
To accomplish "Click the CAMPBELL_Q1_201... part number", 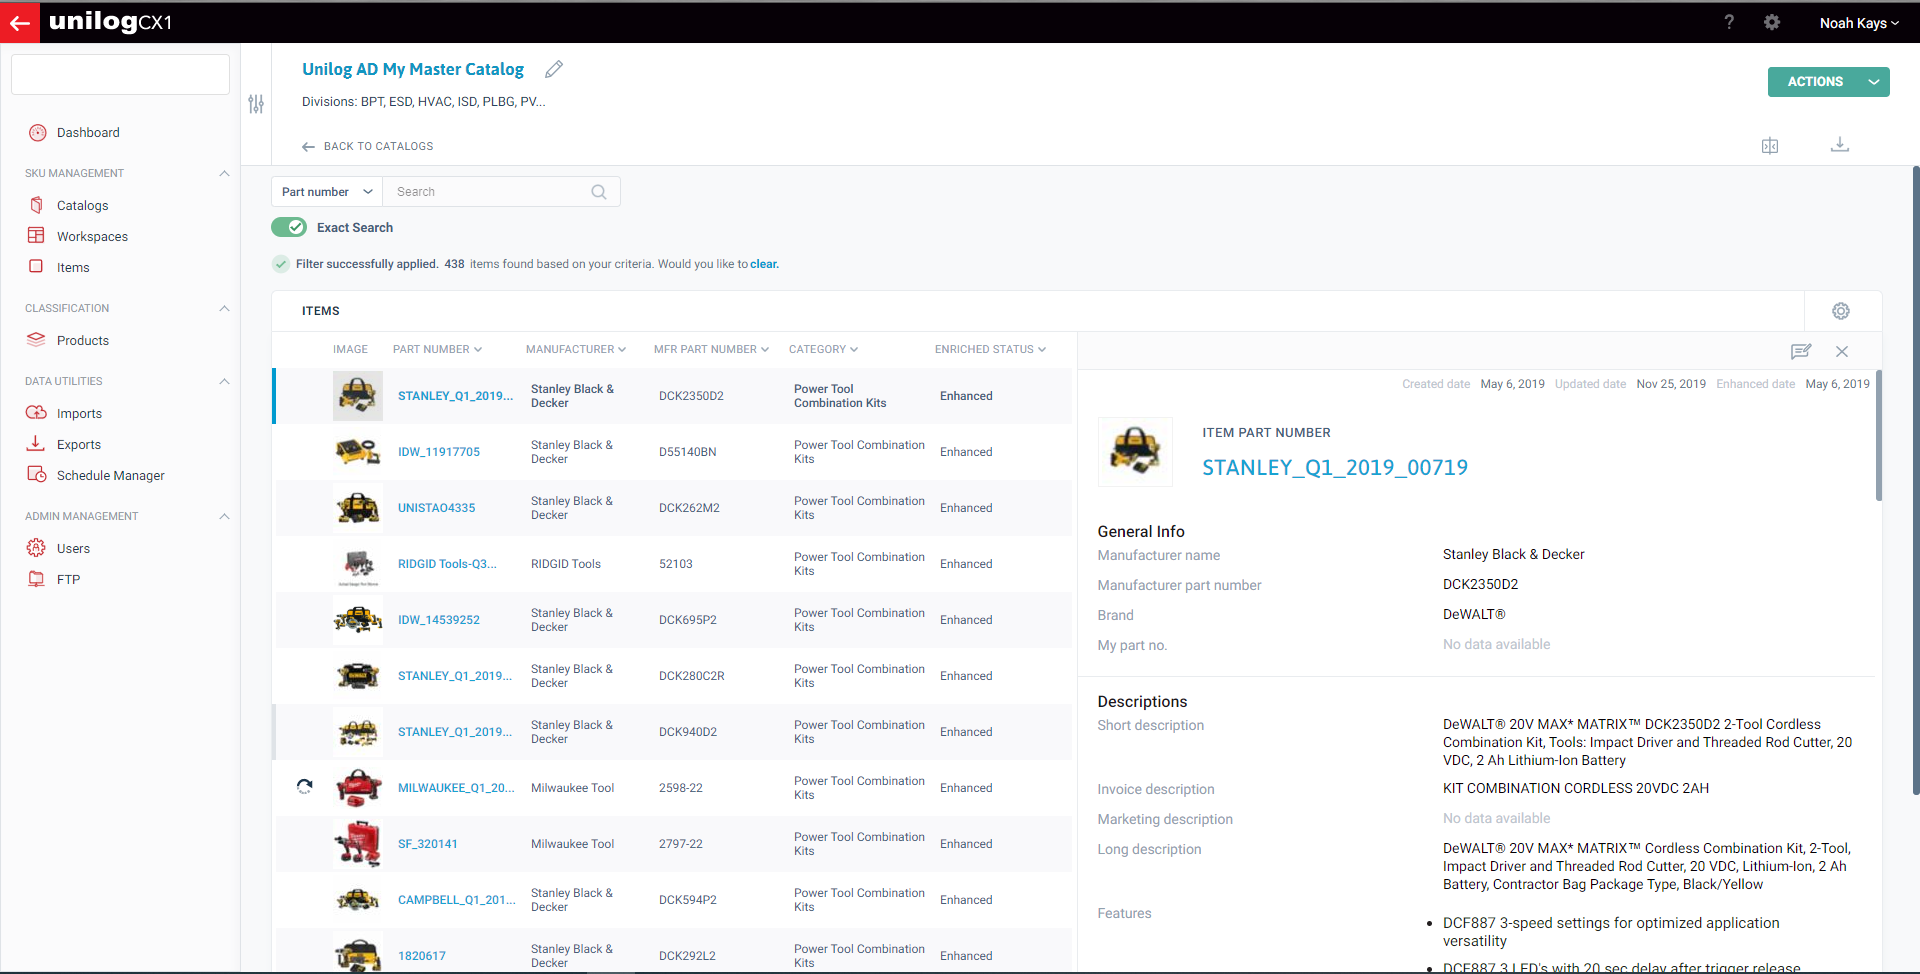I will pyautogui.click(x=457, y=900).
